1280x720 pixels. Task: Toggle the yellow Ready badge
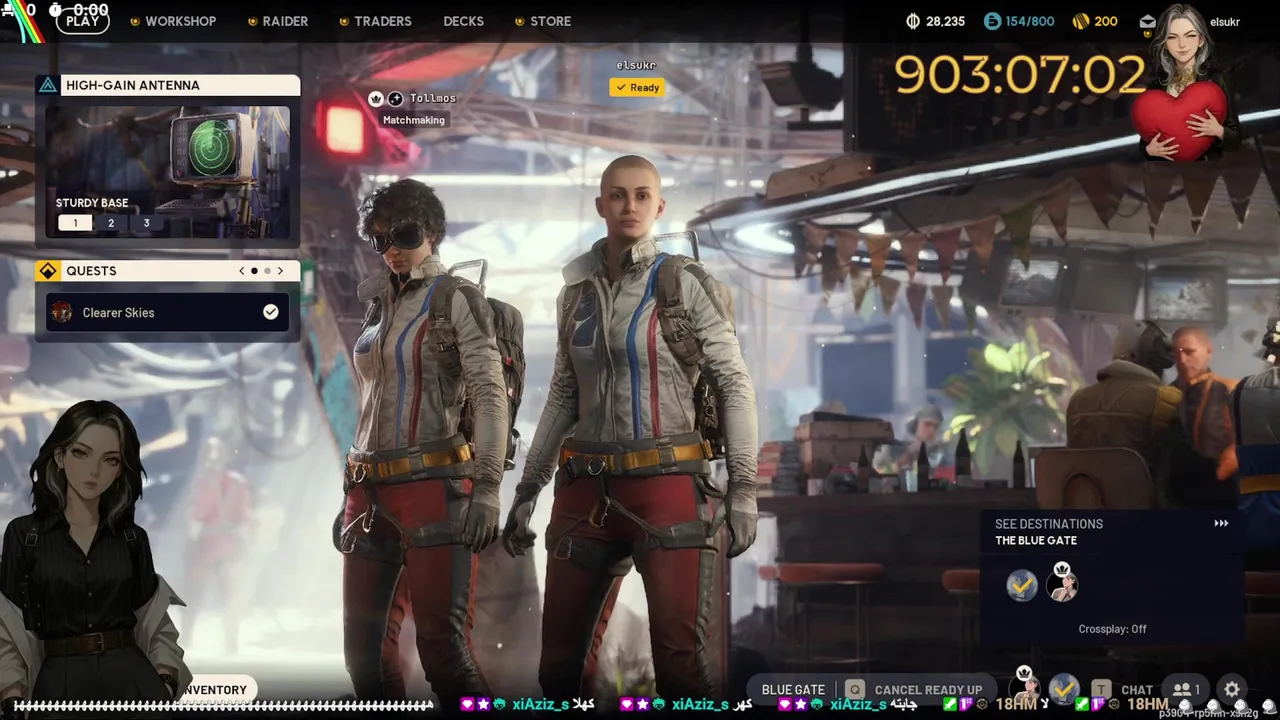click(637, 88)
